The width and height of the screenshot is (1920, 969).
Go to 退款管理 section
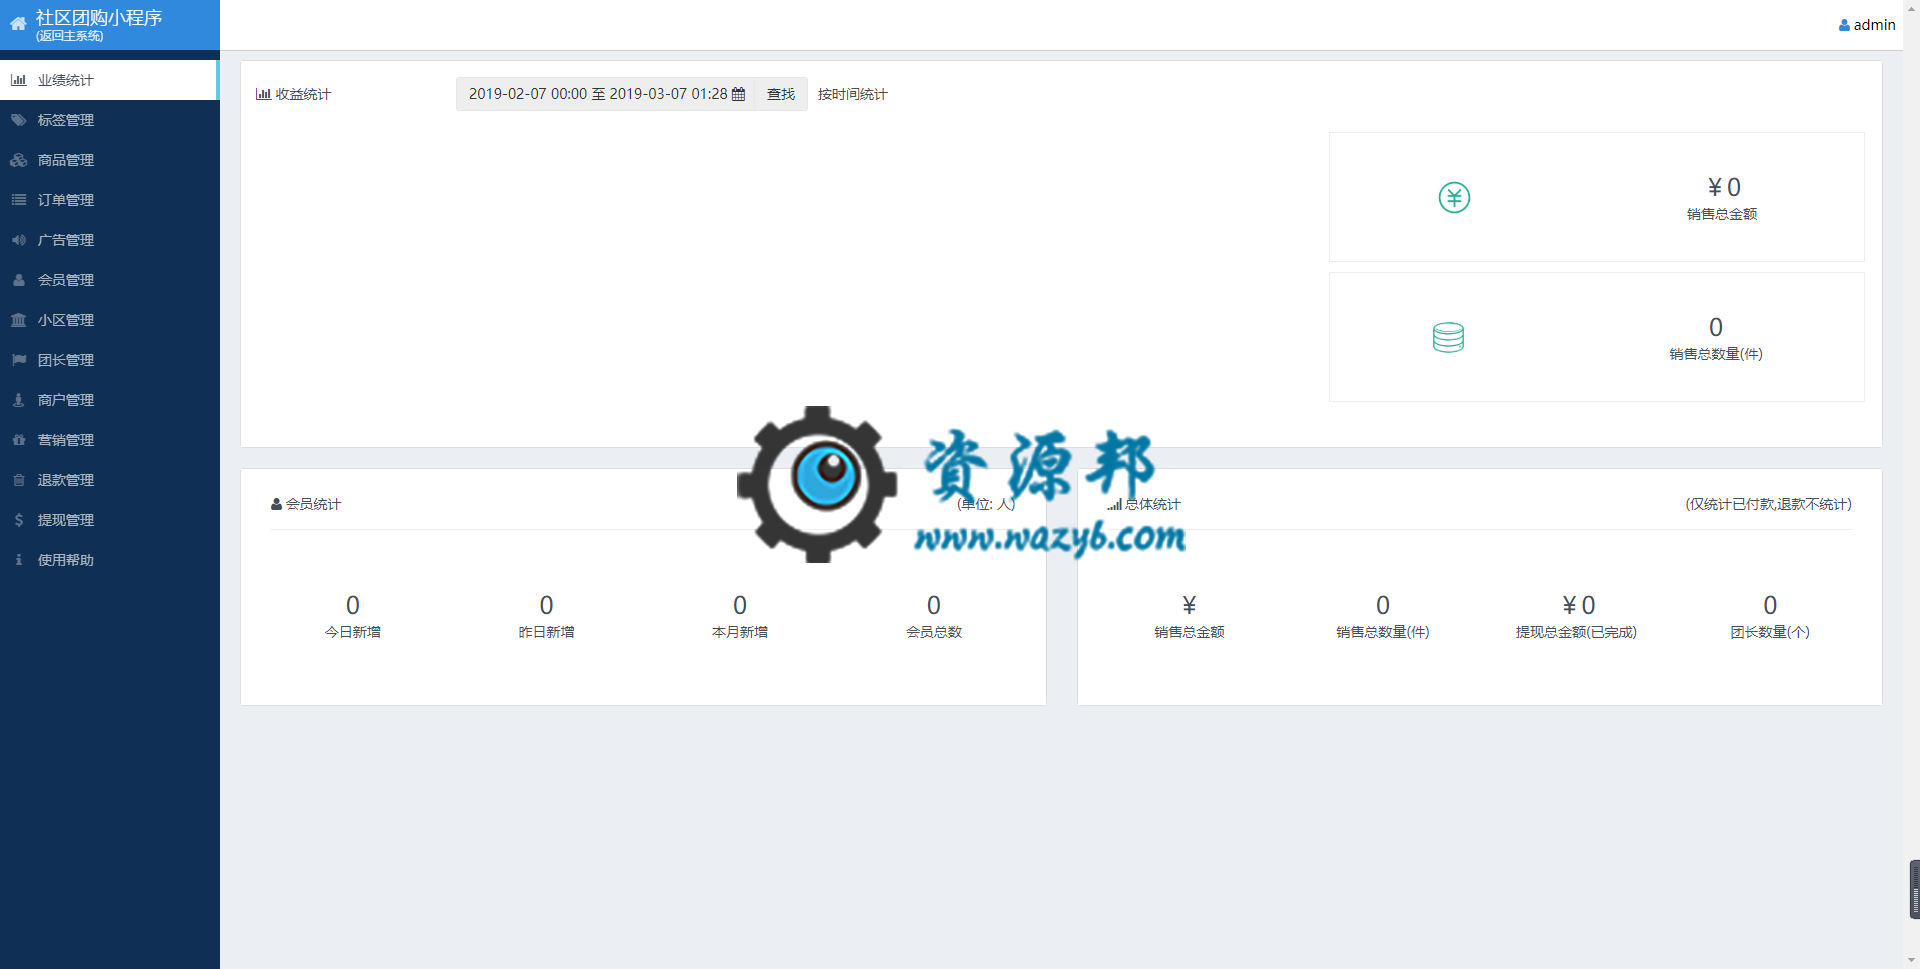110,480
